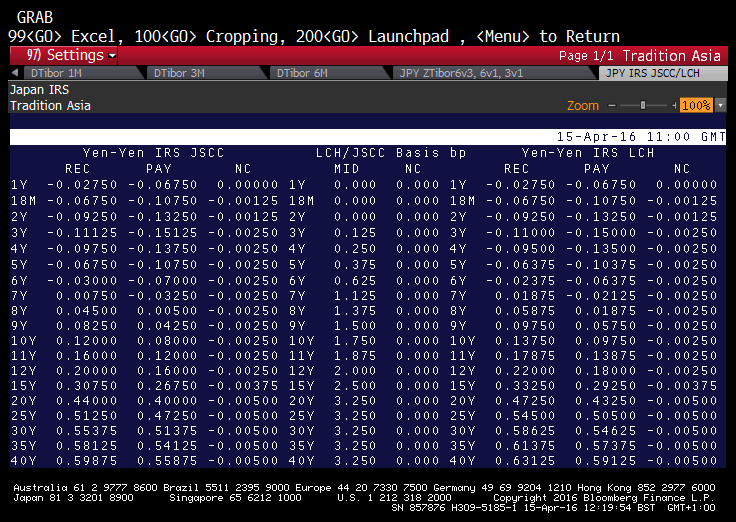Click JSCC 7Y REC value 0.00750
This screenshot has height=522, width=736.
point(86,296)
